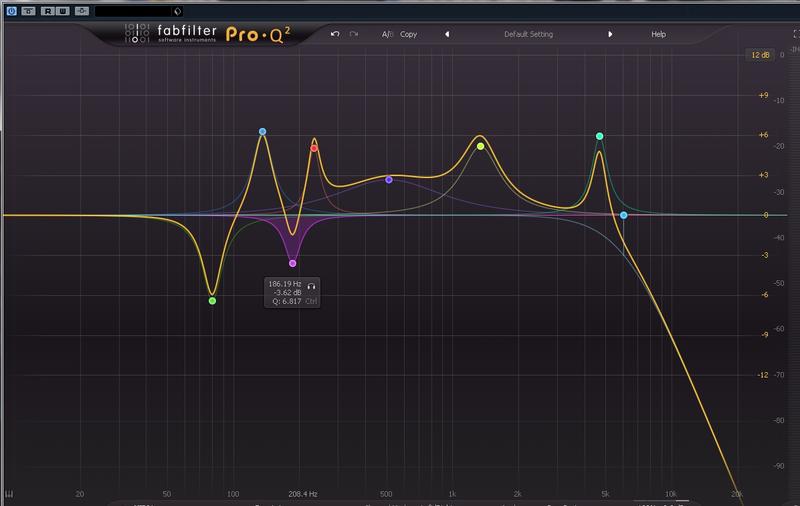Go to the previous preset with the left arrow
The width and height of the screenshot is (800, 506).
(x=447, y=34)
